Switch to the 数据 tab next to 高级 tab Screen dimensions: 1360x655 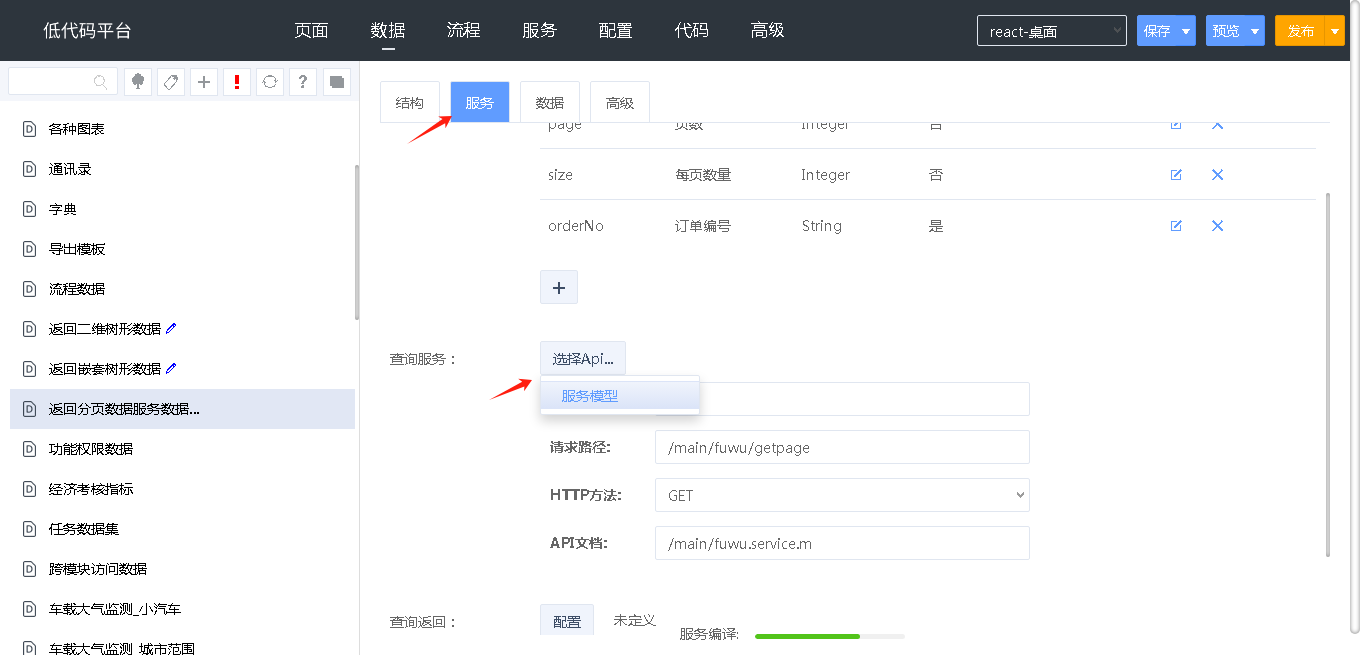[550, 102]
